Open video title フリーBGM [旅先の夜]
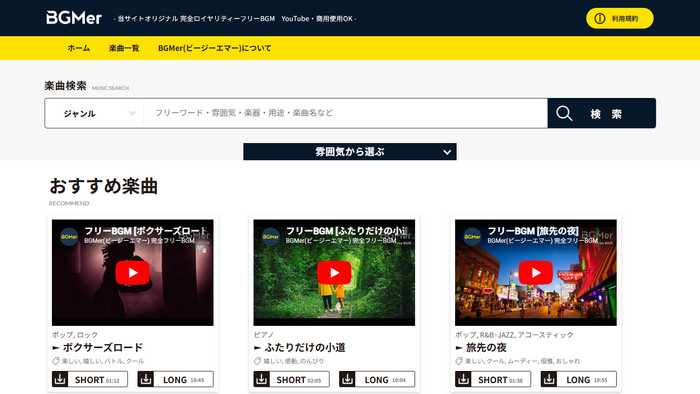Viewport: 700px width, 394px height. click(533, 231)
